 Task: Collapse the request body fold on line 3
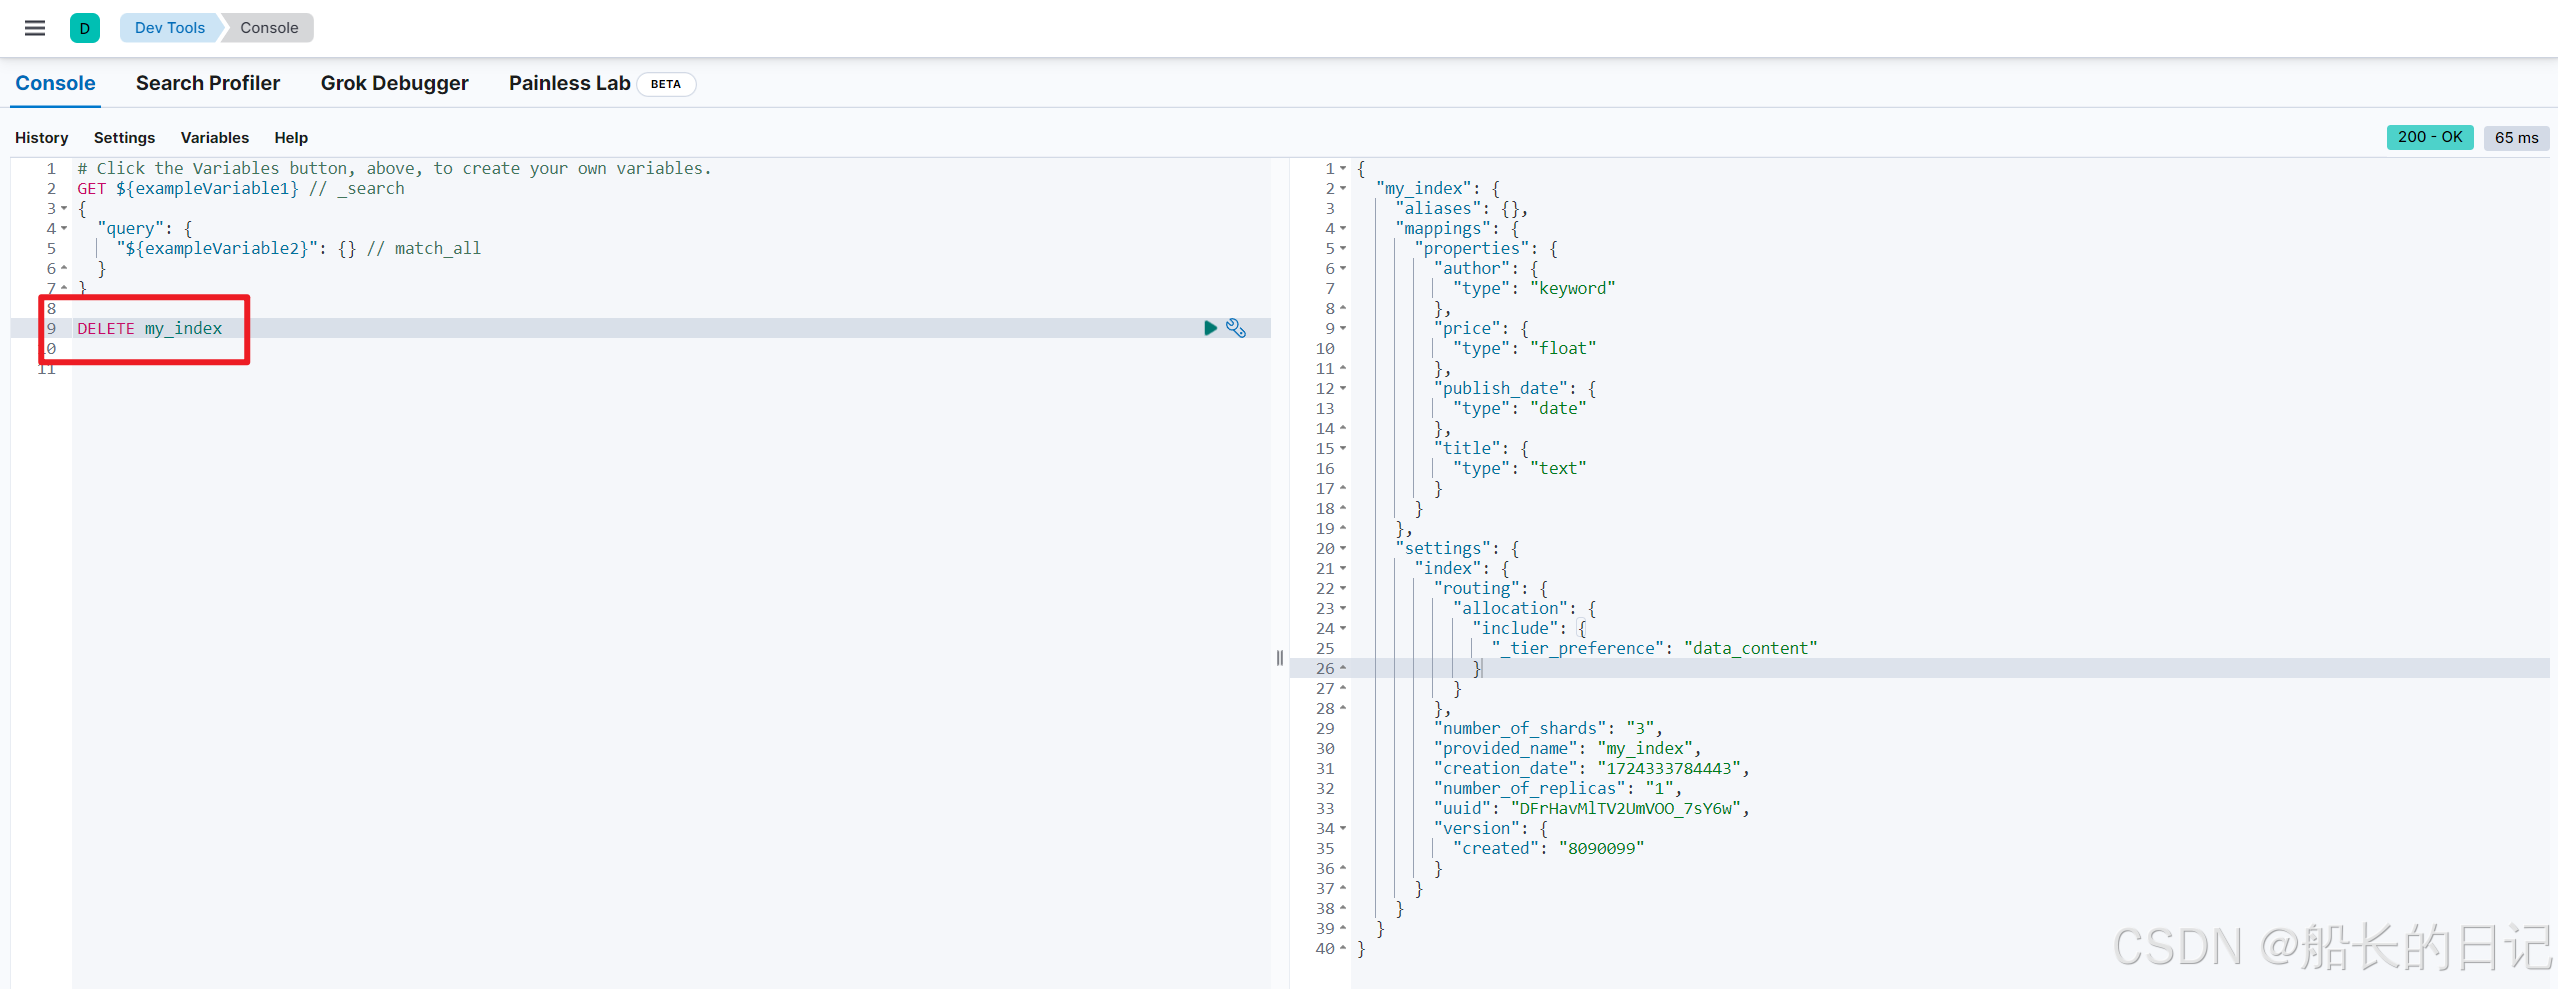pyautogui.click(x=64, y=209)
